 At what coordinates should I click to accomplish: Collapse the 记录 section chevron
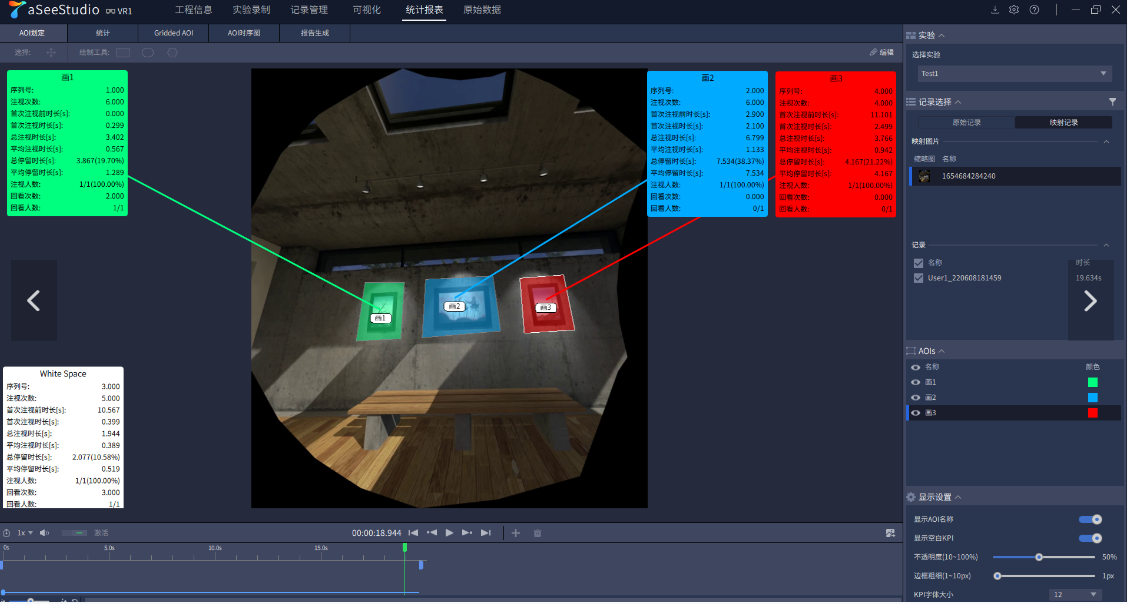[1106, 245]
